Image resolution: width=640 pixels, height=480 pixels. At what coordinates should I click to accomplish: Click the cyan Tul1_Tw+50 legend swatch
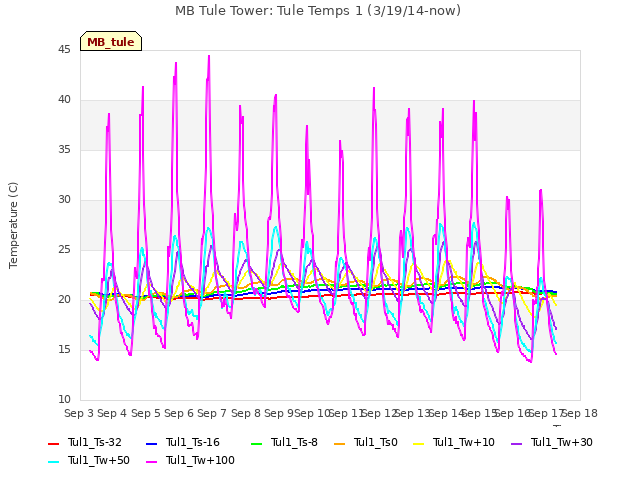tap(53, 462)
